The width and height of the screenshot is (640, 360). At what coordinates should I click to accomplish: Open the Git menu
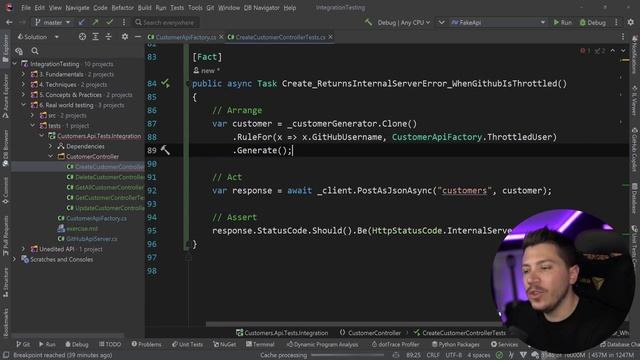(210, 8)
